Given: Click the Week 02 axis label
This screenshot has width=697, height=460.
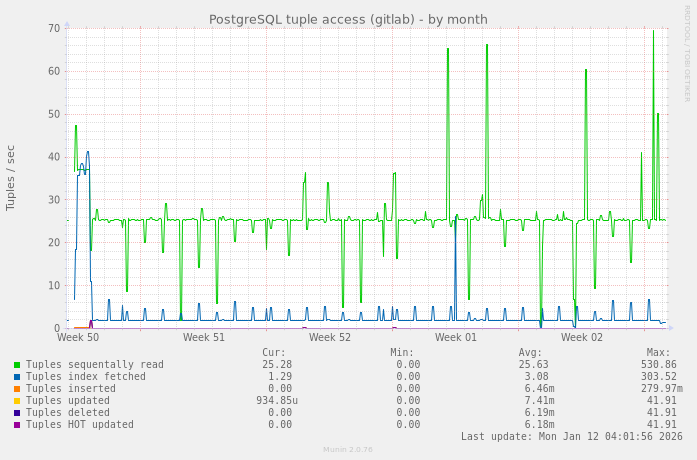Looking at the screenshot, I should tap(581, 337).
